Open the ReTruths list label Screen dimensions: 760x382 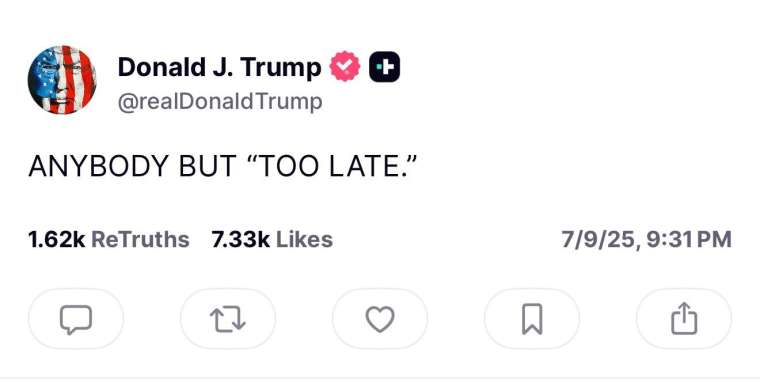coord(140,239)
